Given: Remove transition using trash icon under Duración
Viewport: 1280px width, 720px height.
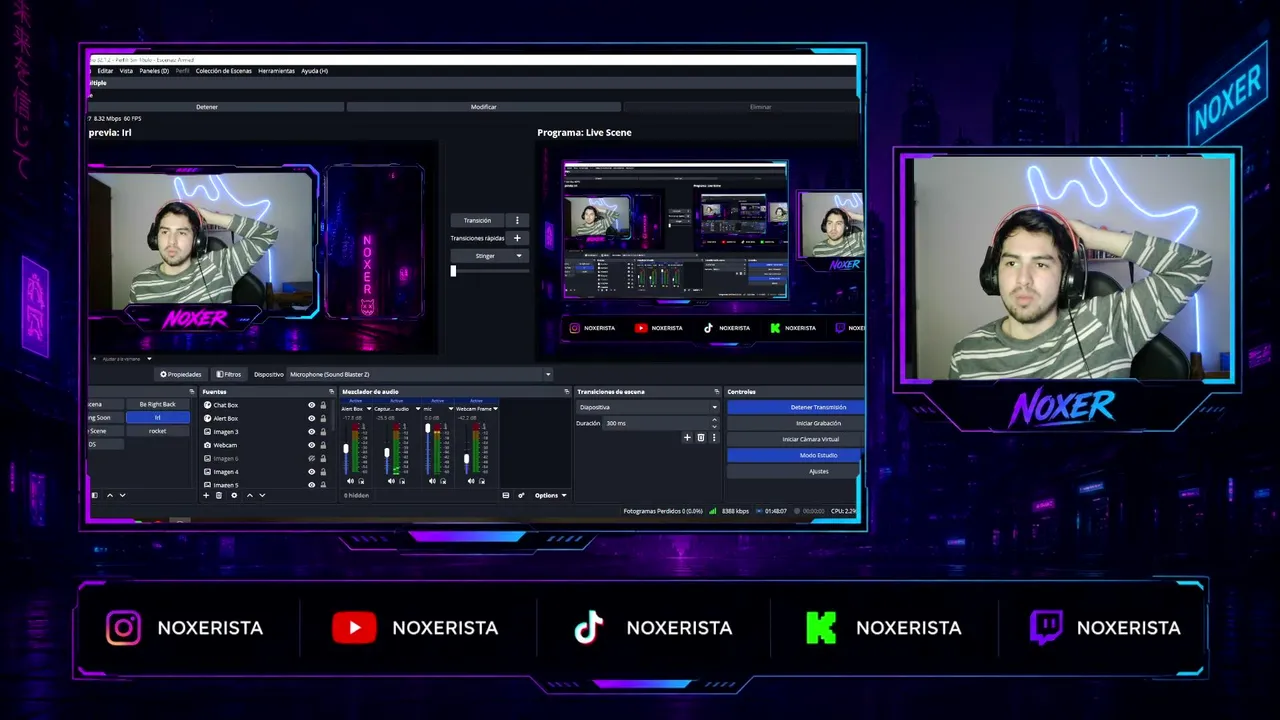Looking at the screenshot, I should 700,437.
